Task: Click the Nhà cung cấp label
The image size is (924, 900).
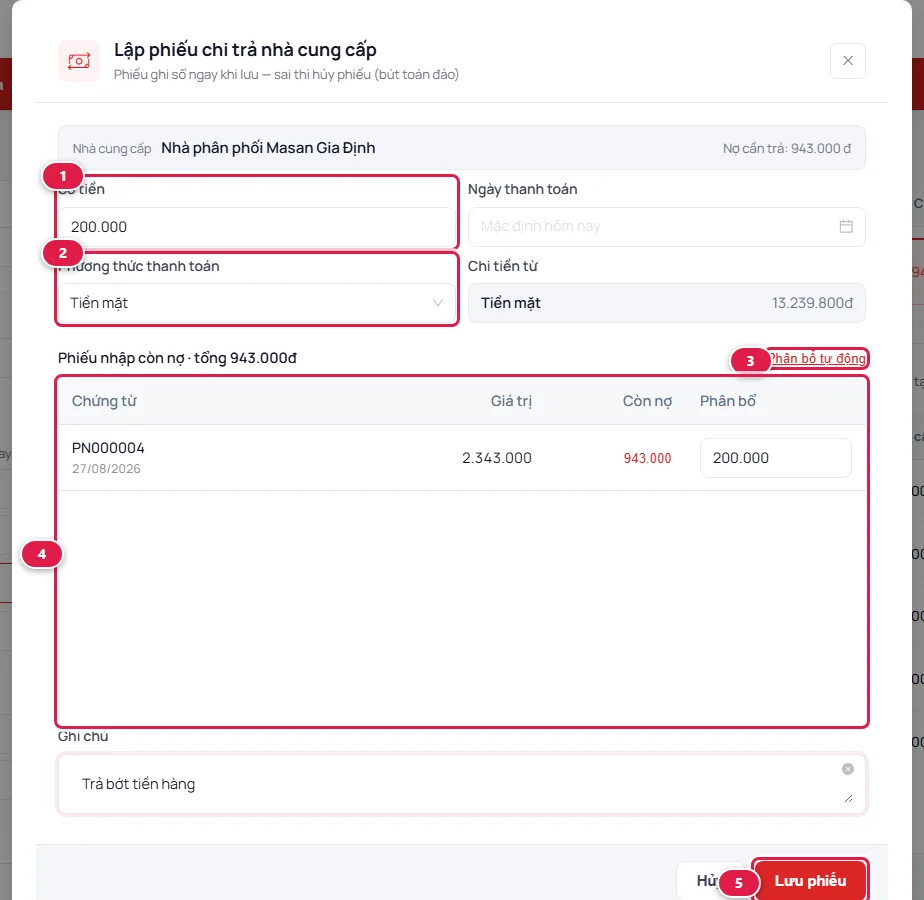Action: [x=112, y=149]
